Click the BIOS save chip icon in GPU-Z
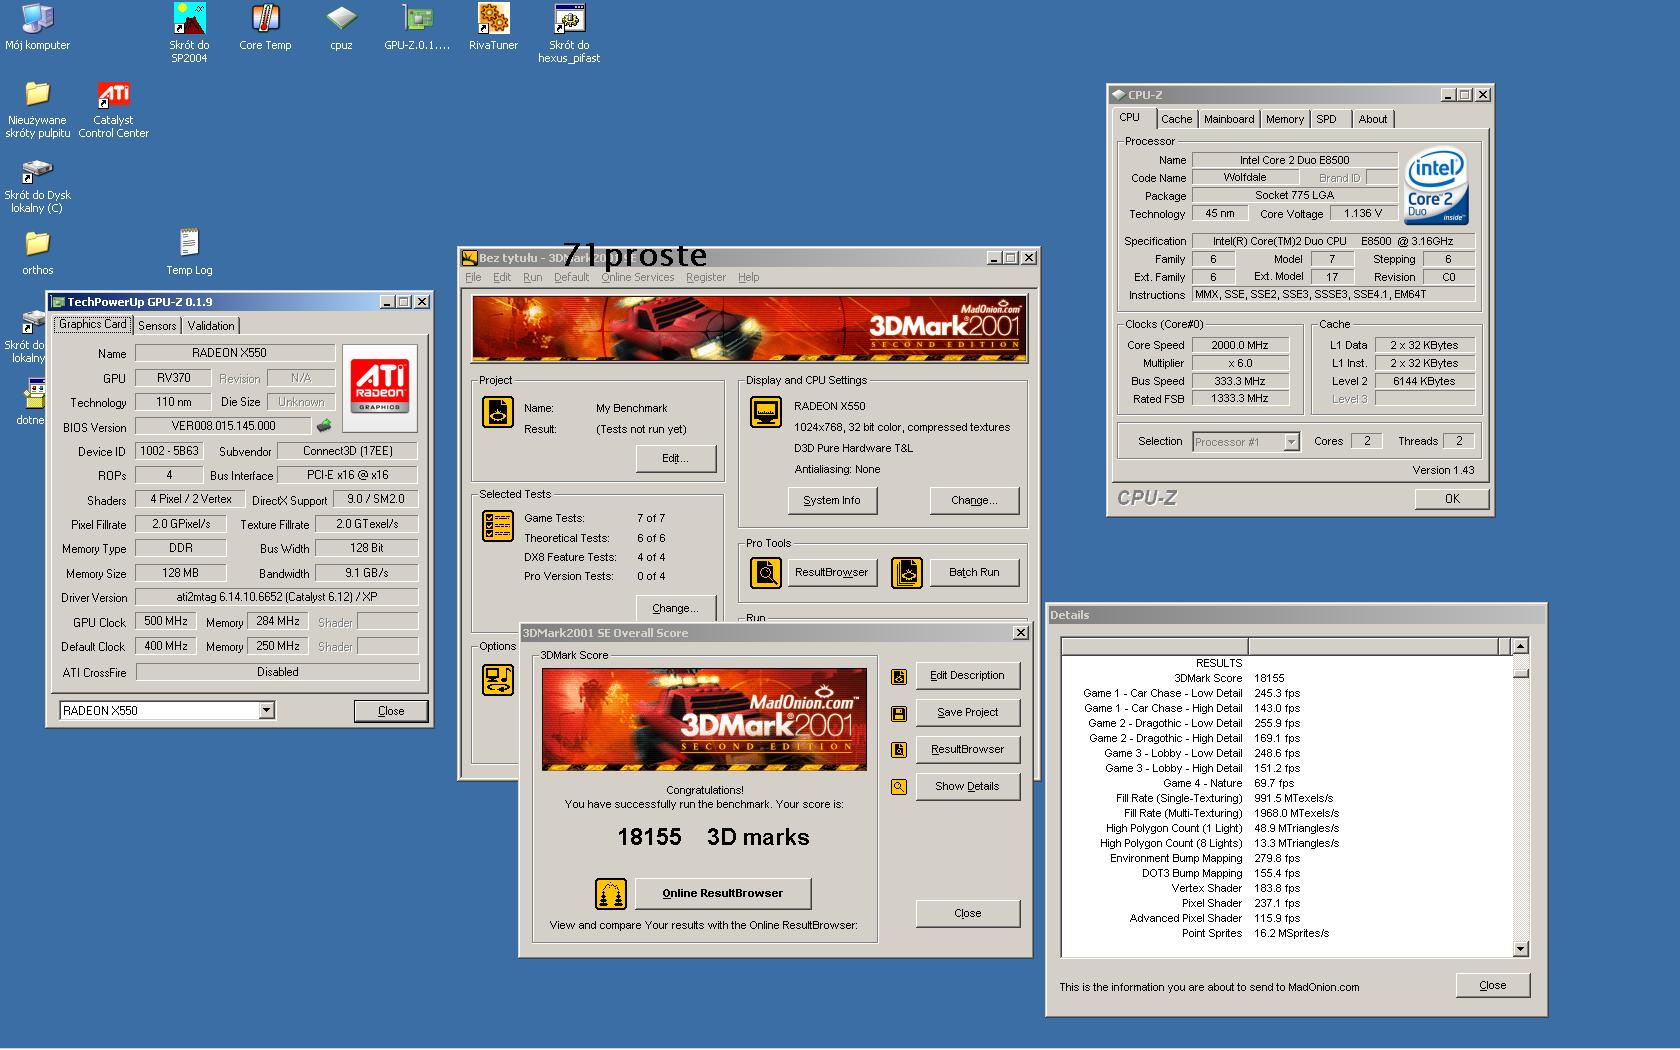Viewport: 1680px width, 1050px height. (x=324, y=426)
